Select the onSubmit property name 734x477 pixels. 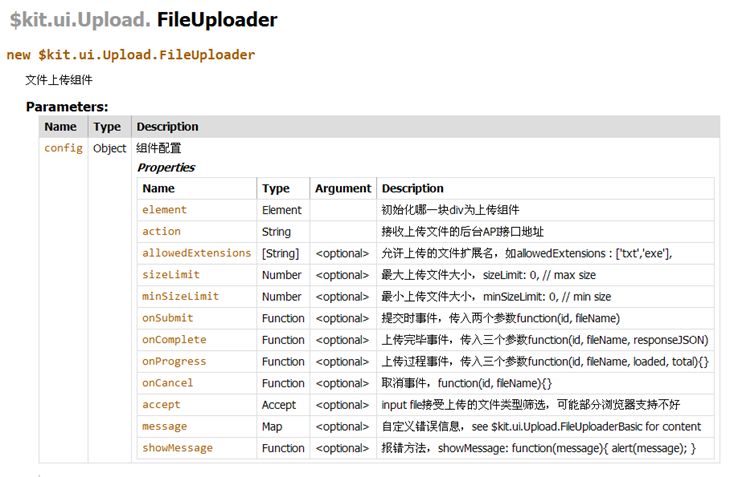pyautogui.click(x=168, y=318)
